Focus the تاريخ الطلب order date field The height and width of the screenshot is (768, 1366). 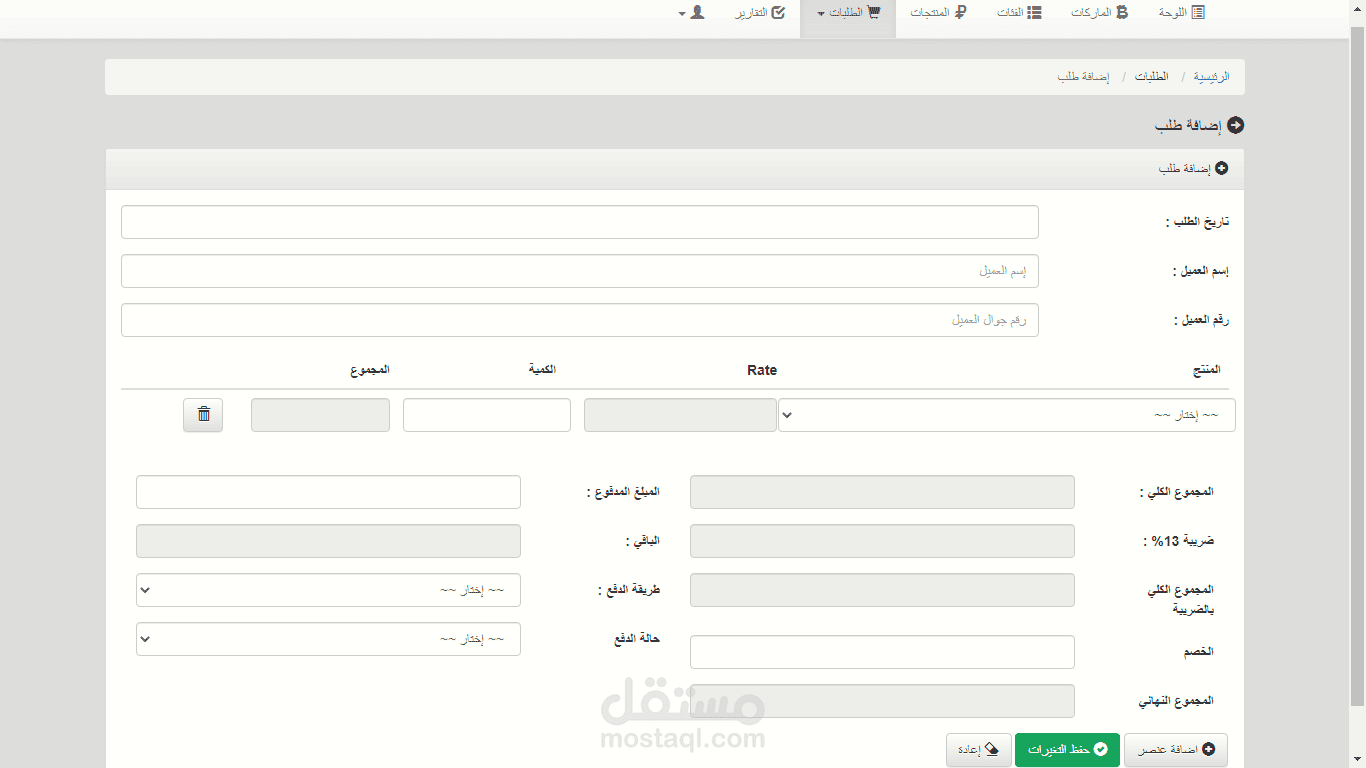pyautogui.click(x=580, y=222)
